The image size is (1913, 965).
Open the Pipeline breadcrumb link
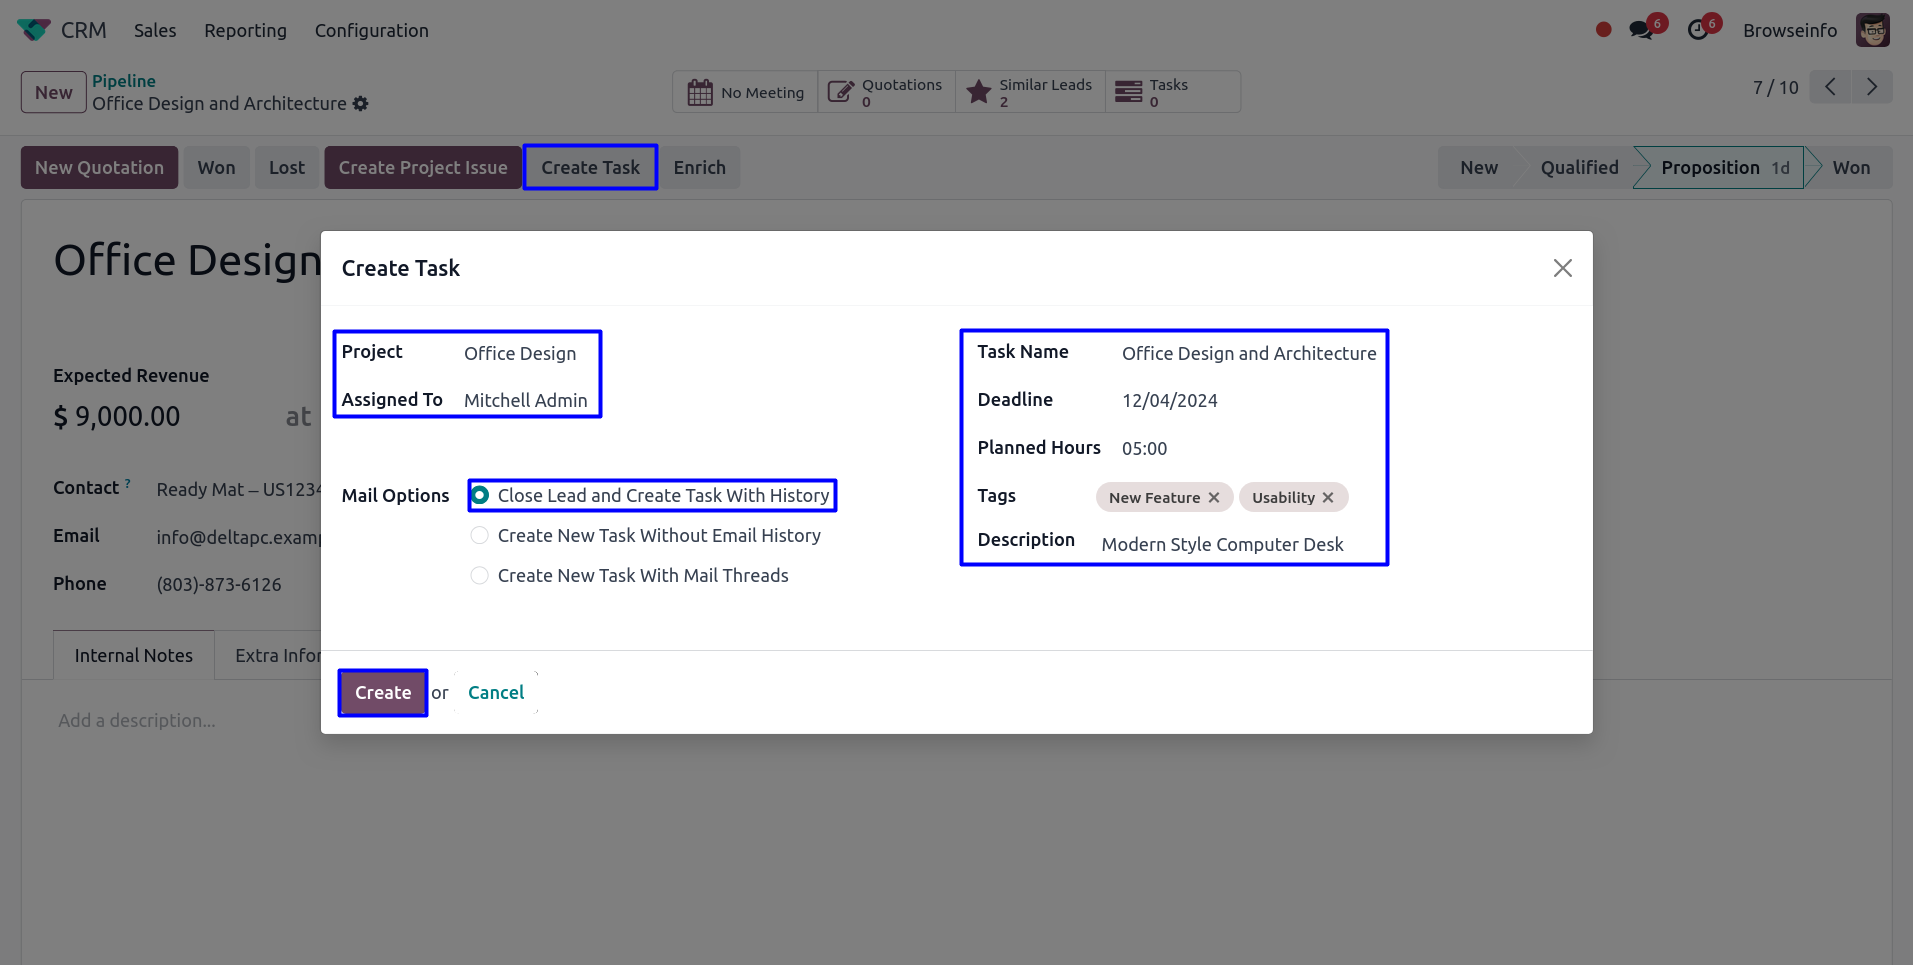click(124, 81)
